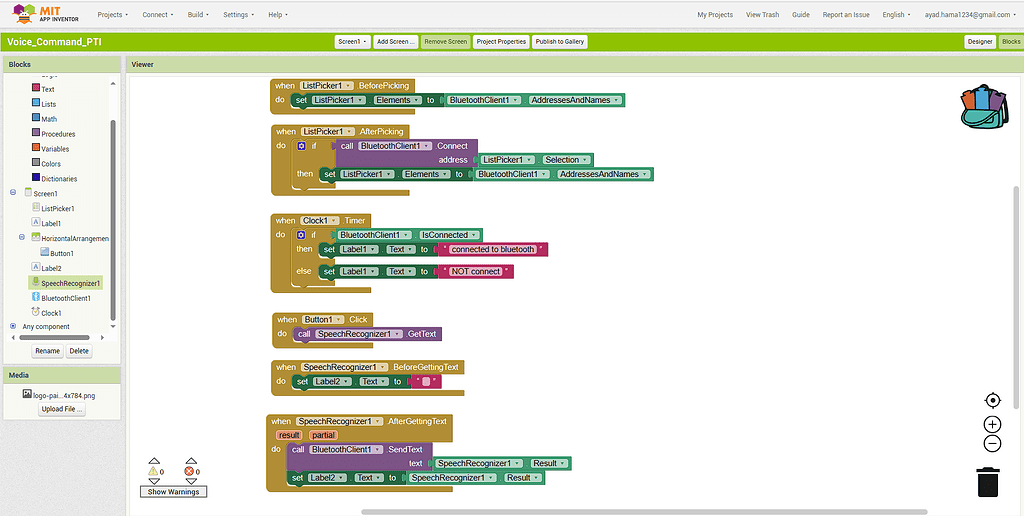Switch to the Designer view

(979, 42)
